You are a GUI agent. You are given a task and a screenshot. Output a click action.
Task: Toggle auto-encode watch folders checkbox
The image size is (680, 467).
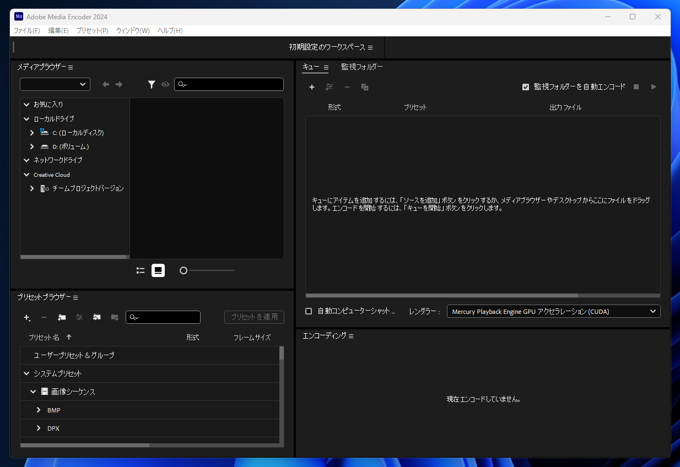coord(526,87)
